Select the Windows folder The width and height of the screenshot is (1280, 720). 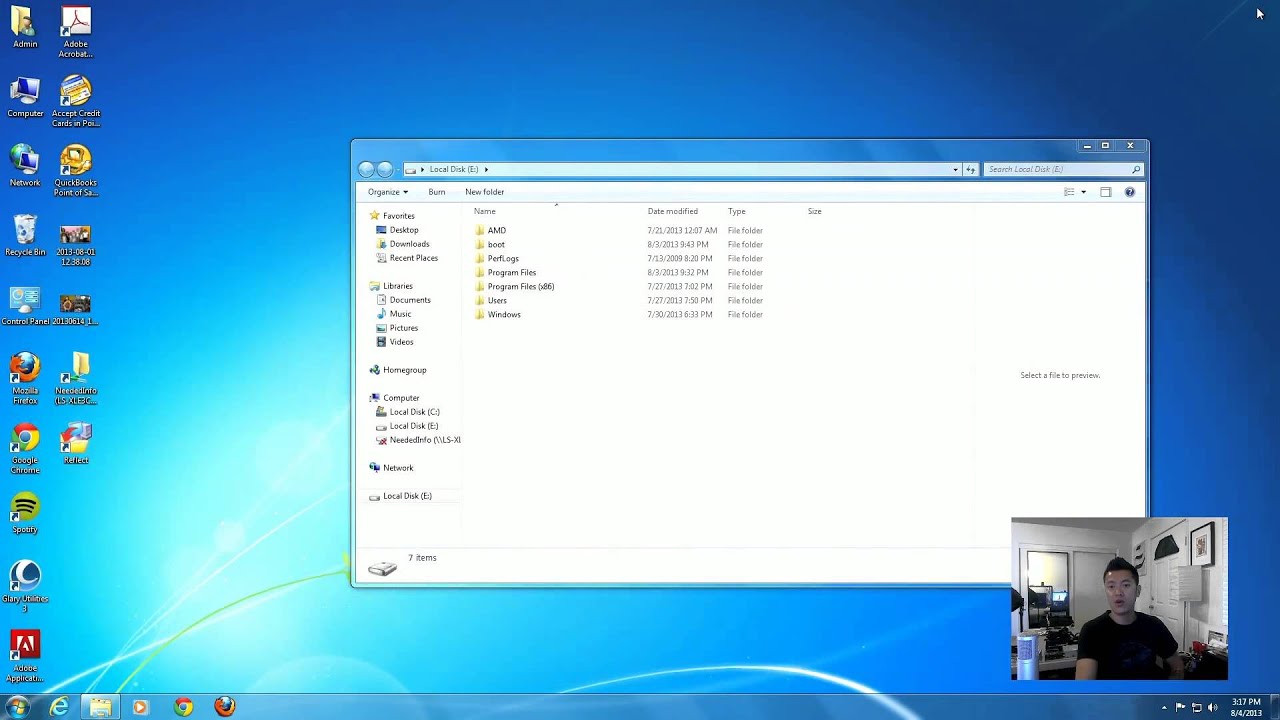tap(504, 314)
